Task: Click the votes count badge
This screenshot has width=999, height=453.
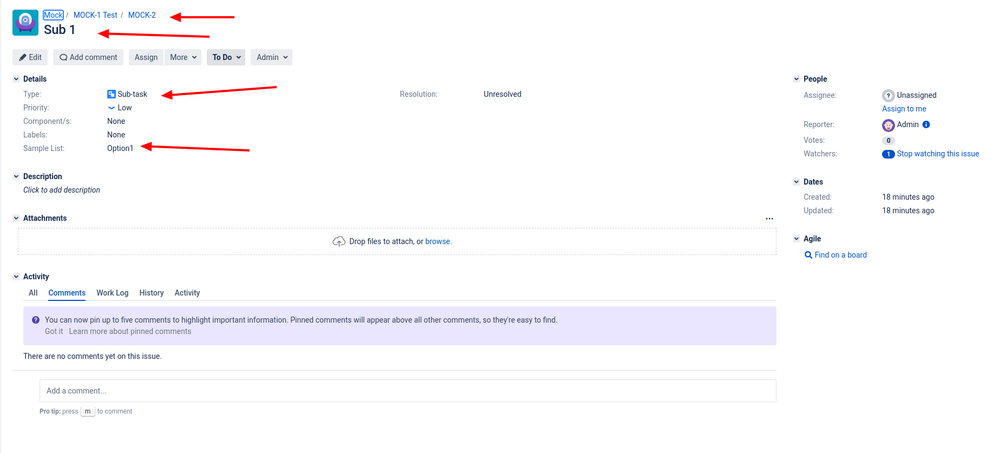Action: point(888,140)
